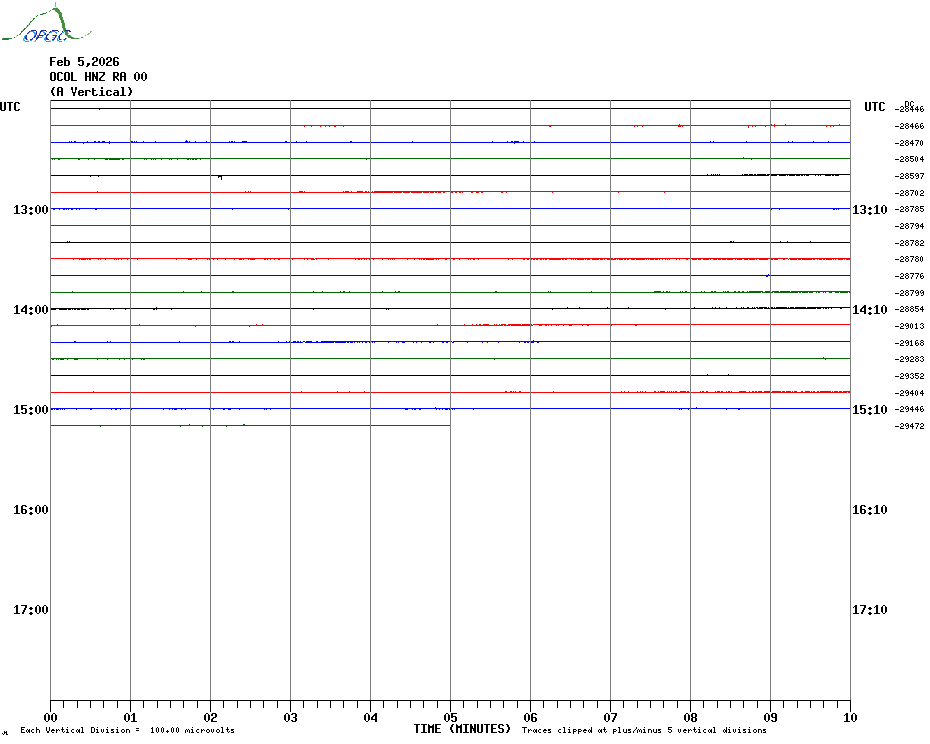Click the Traces clipped footnote text
Viewport: 930px width, 744px height.
644,731
